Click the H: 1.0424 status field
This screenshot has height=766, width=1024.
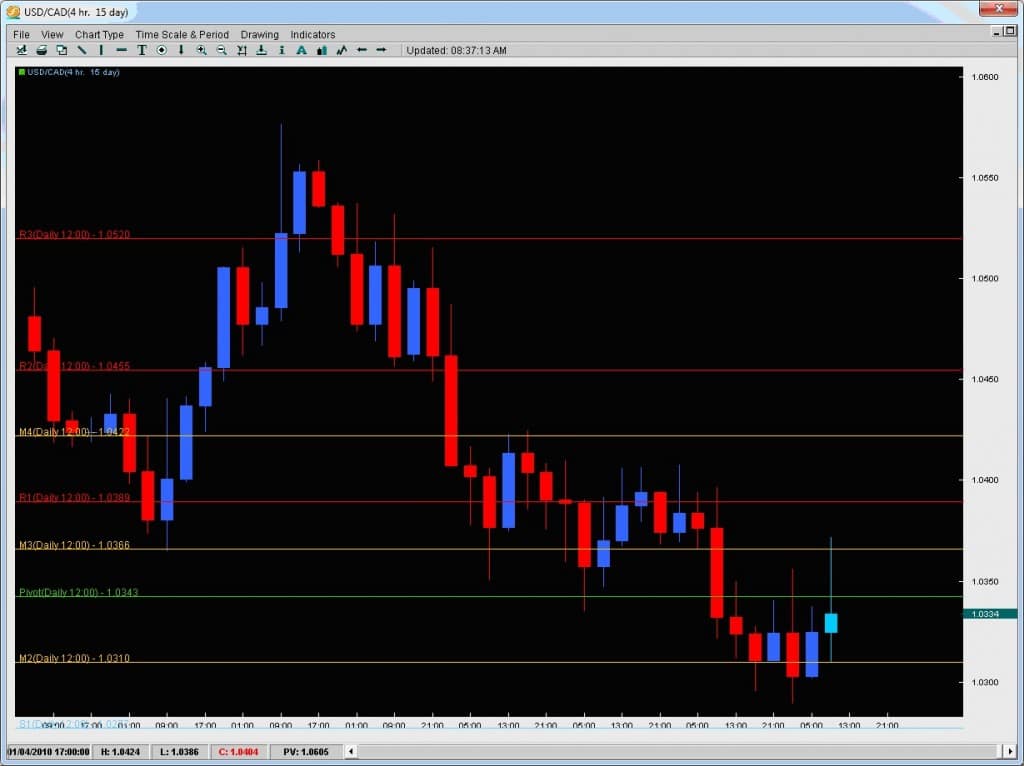coord(121,752)
